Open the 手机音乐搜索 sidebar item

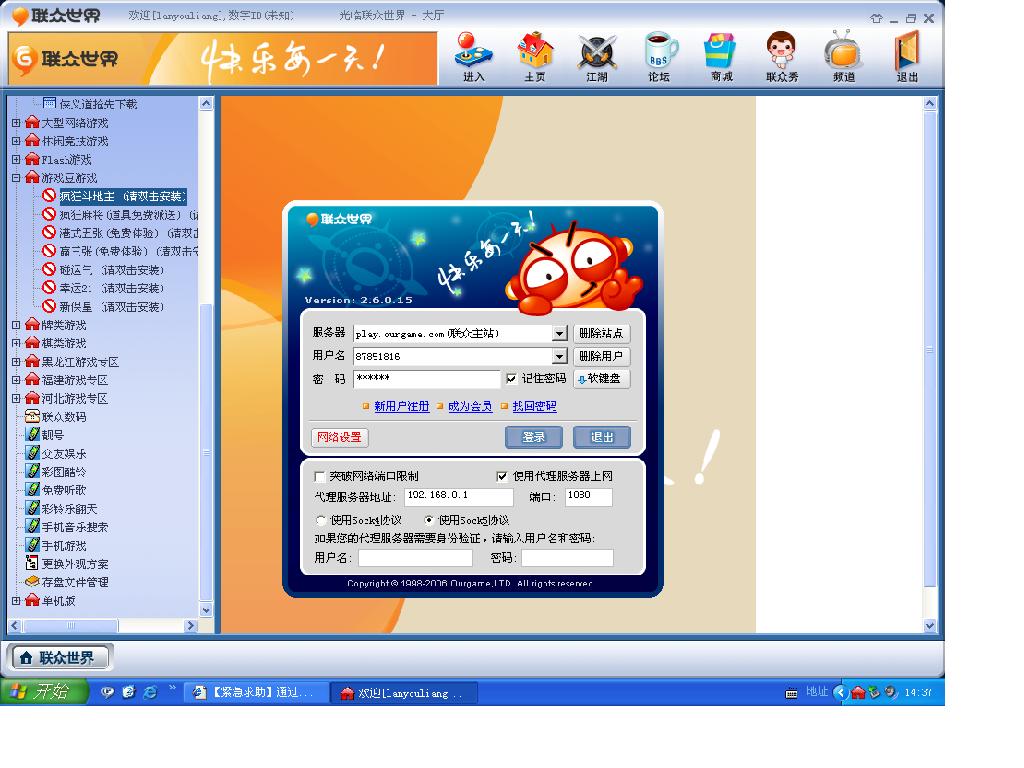pyautogui.click(x=75, y=527)
